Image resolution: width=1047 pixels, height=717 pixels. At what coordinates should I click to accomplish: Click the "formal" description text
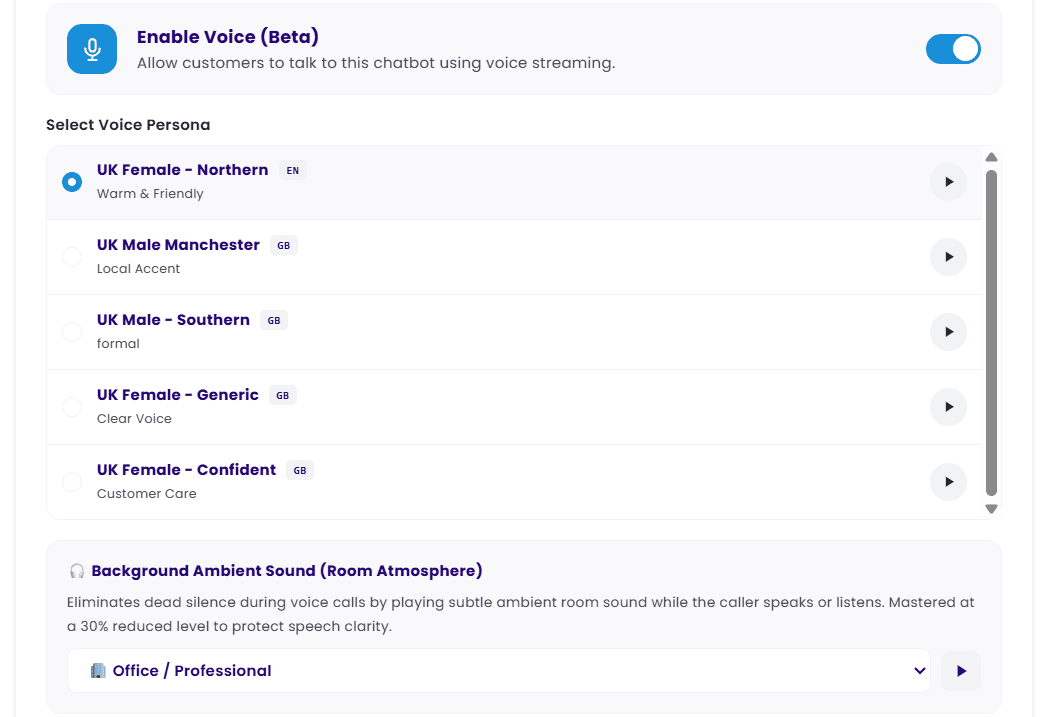118,344
